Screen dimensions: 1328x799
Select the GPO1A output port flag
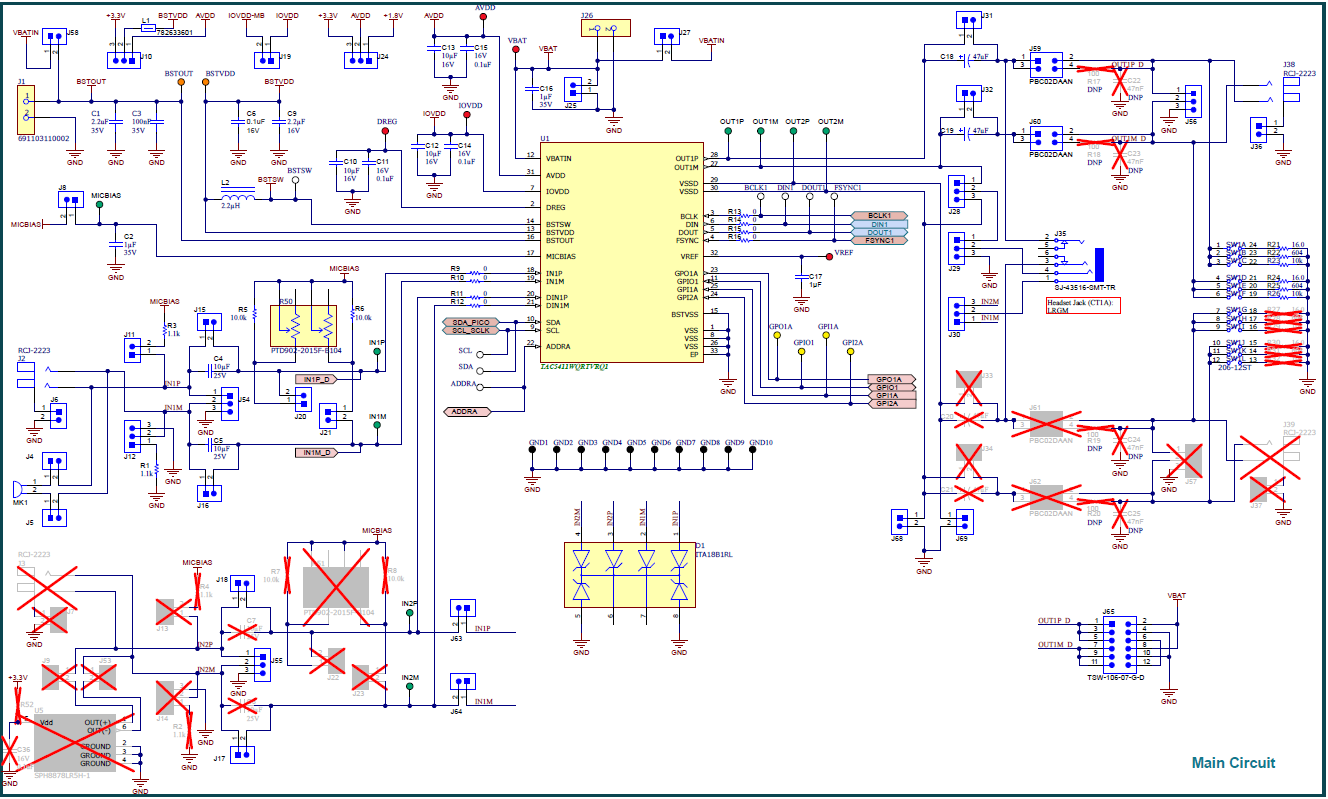[890, 380]
